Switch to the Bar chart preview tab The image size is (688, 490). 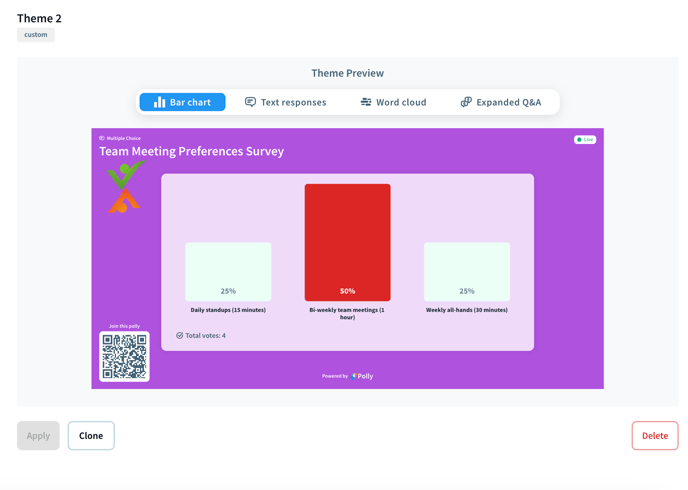(x=182, y=102)
